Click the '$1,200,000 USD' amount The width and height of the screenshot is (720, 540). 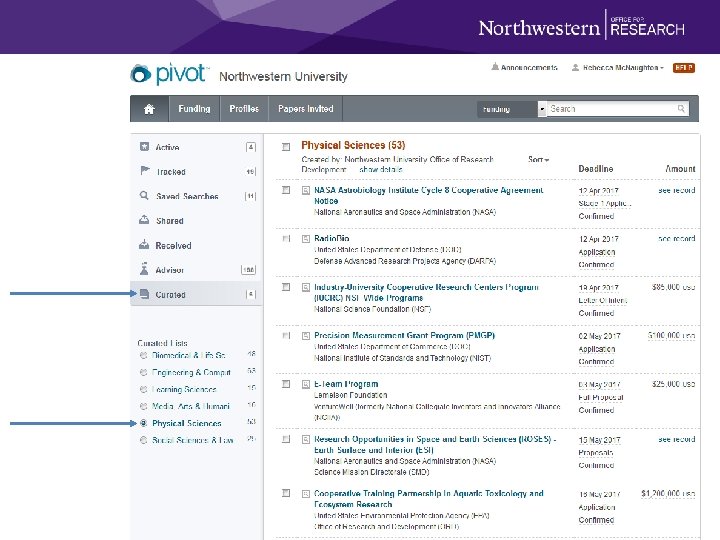tap(668, 493)
